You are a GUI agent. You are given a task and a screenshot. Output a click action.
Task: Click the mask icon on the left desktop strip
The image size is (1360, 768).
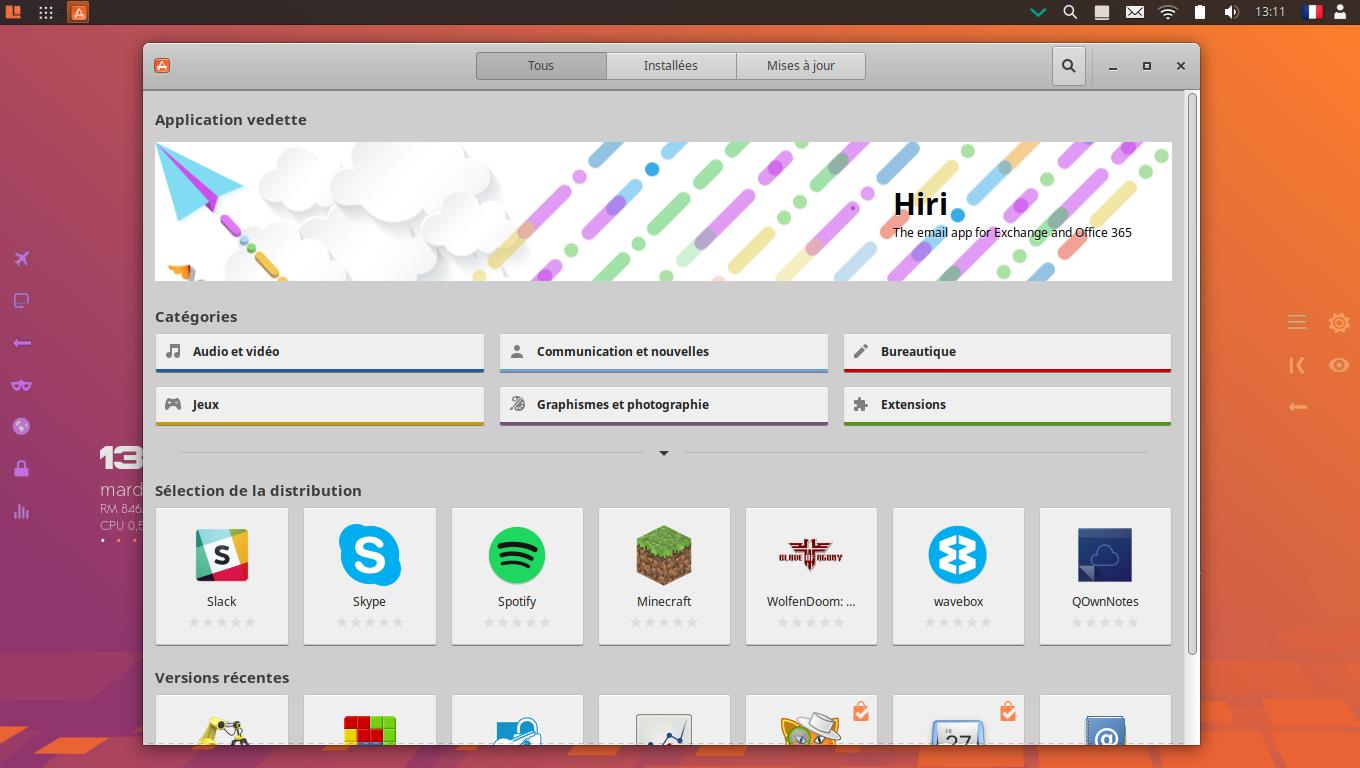coord(21,385)
